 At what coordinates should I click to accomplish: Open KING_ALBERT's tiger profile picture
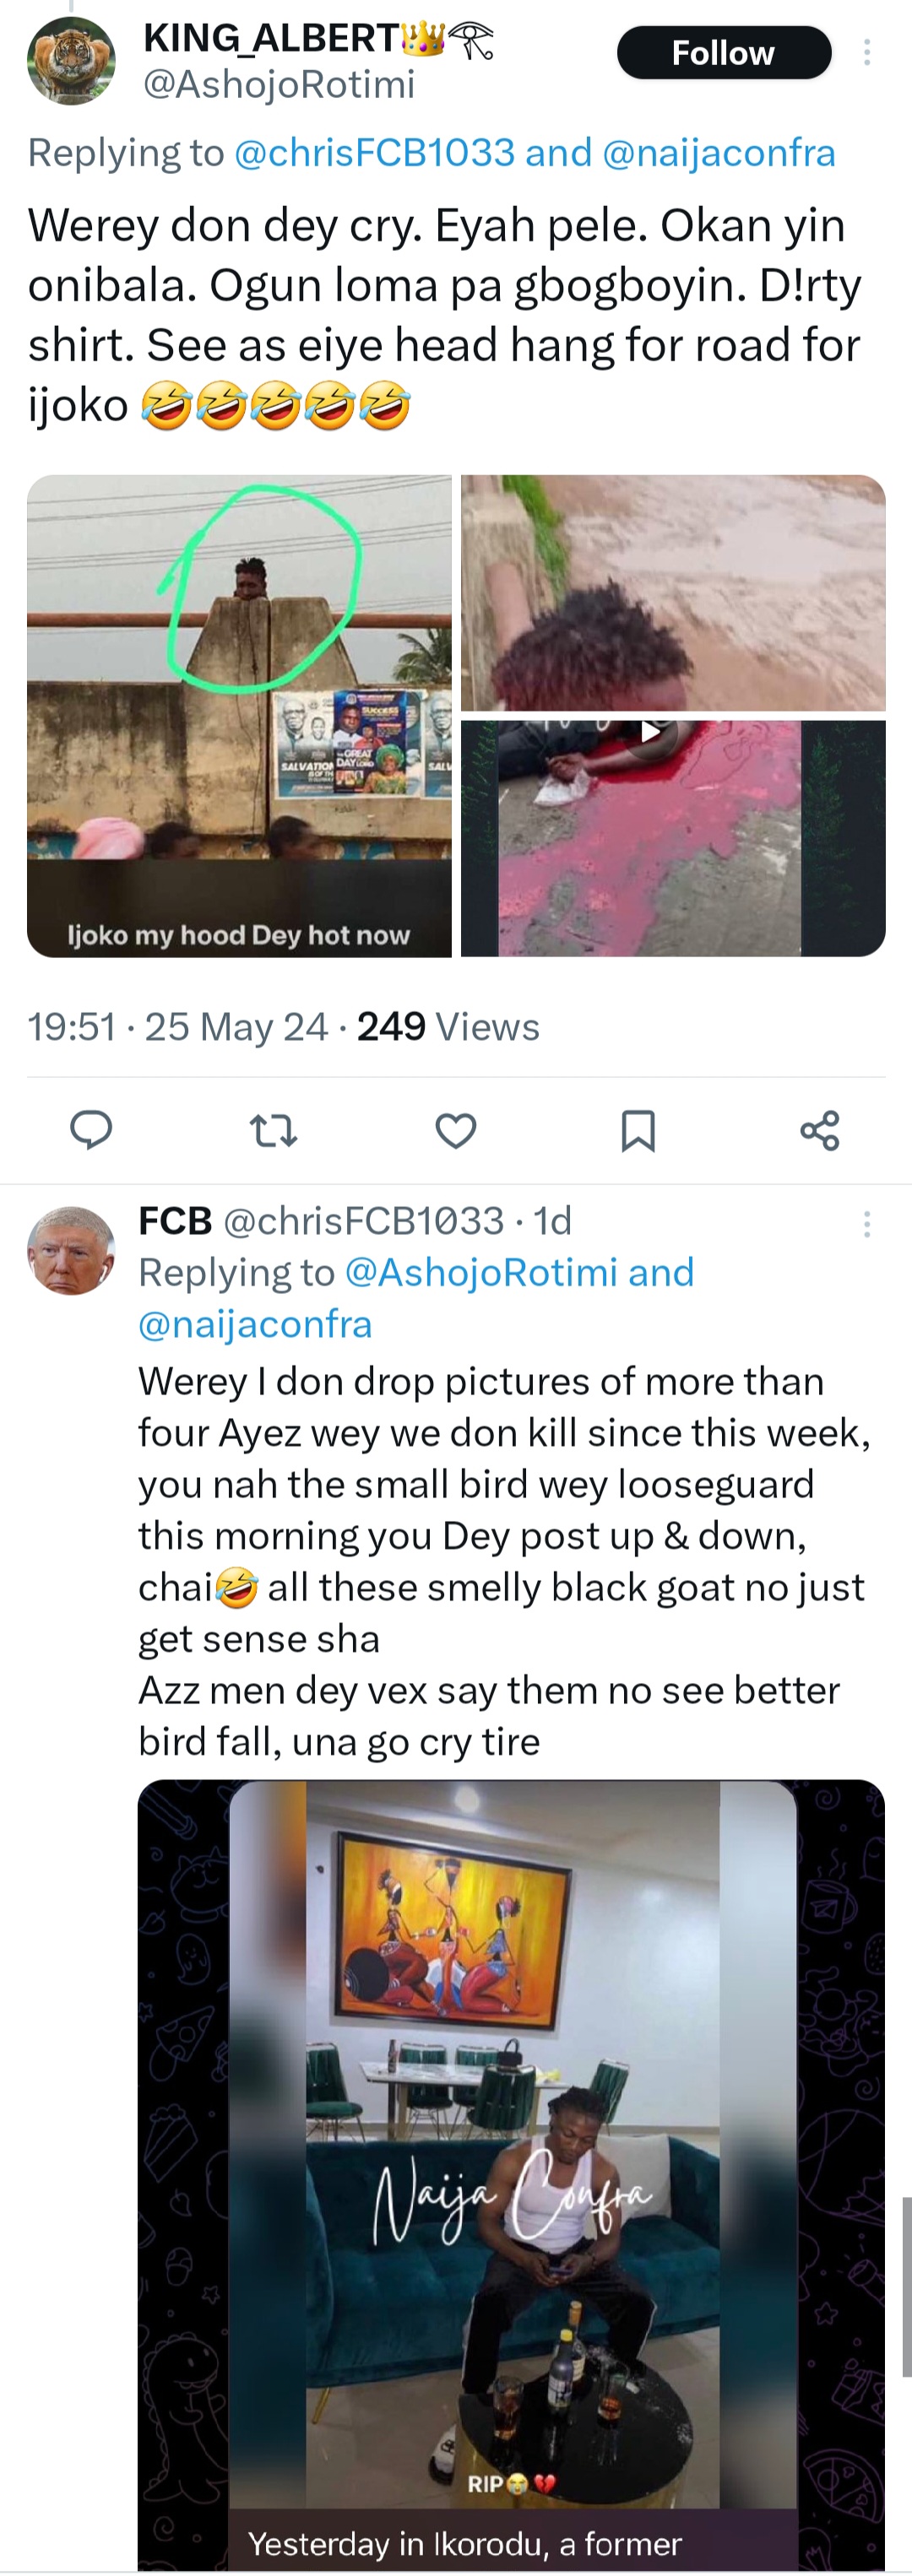(x=71, y=61)
